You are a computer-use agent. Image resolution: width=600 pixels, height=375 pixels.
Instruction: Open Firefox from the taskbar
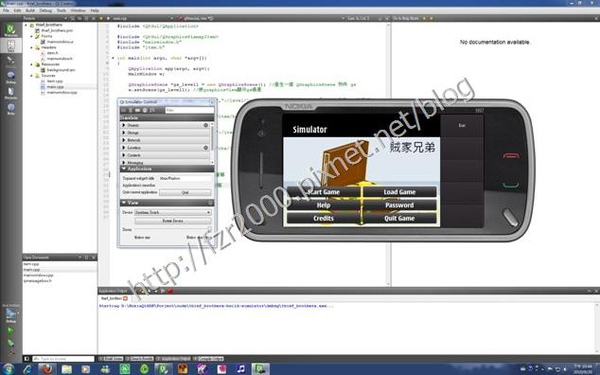47,369
